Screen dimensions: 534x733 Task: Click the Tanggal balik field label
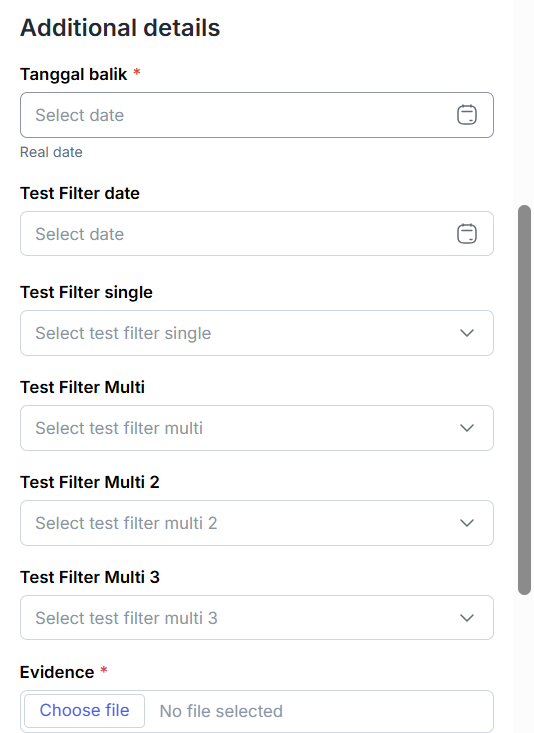73,74
